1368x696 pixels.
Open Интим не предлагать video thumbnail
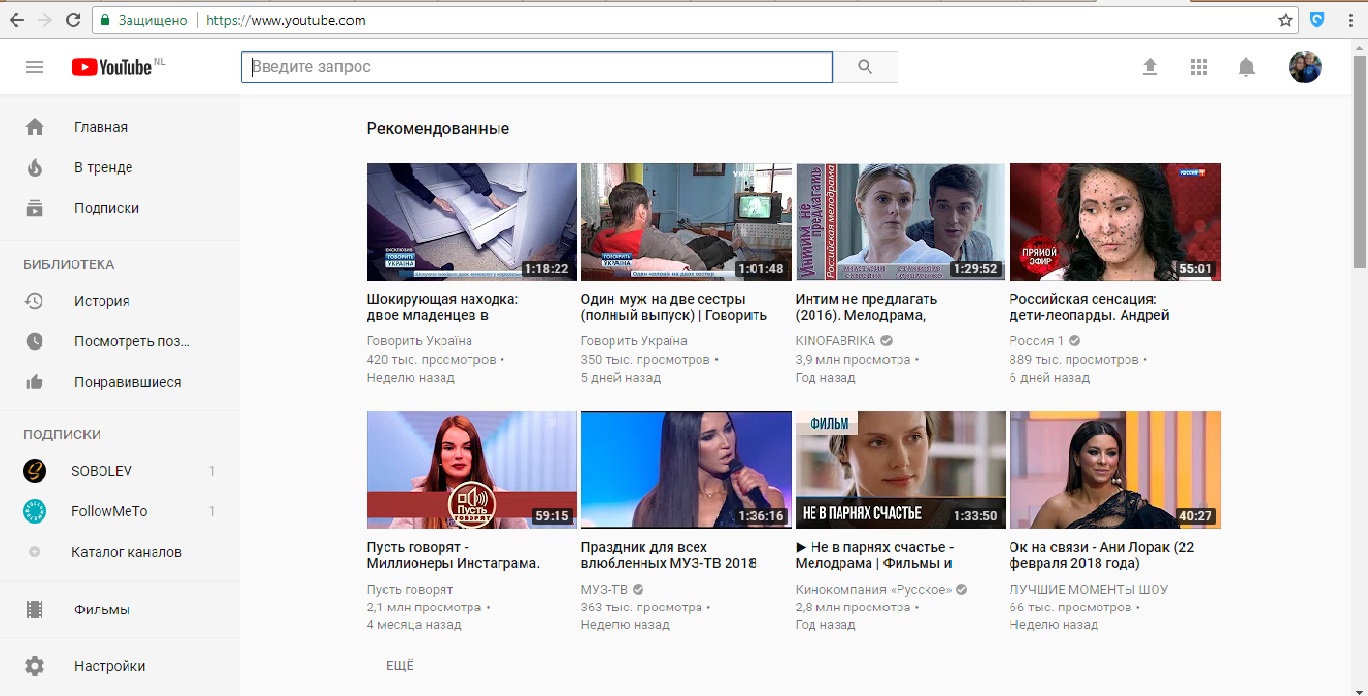tap(901, 222)
